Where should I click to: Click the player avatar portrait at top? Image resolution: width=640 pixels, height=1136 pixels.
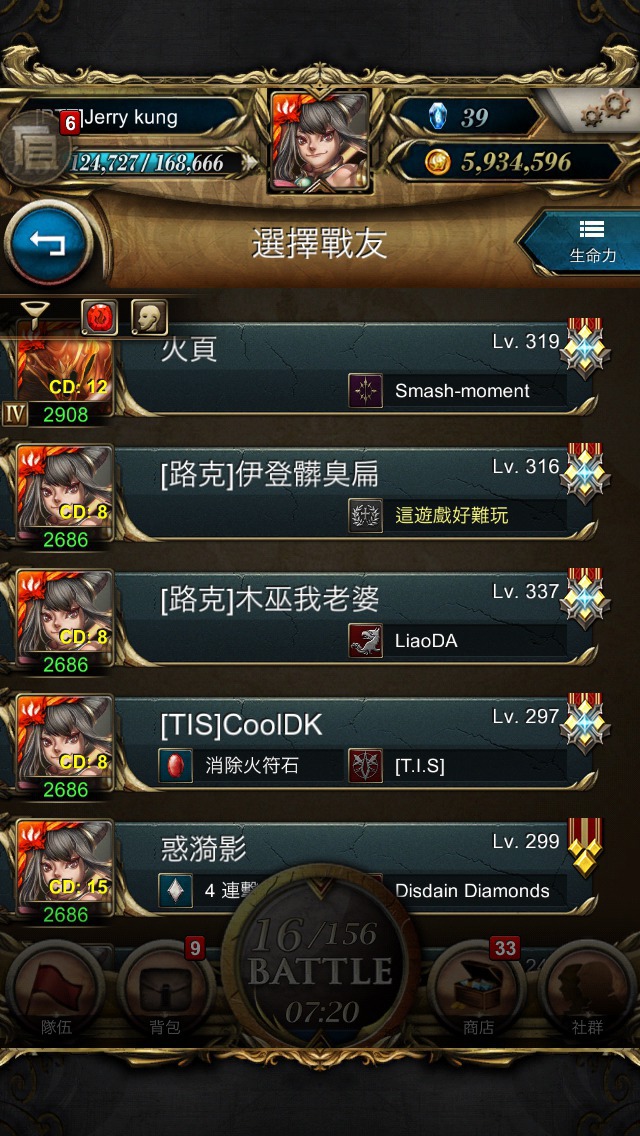tap(320, 142)
